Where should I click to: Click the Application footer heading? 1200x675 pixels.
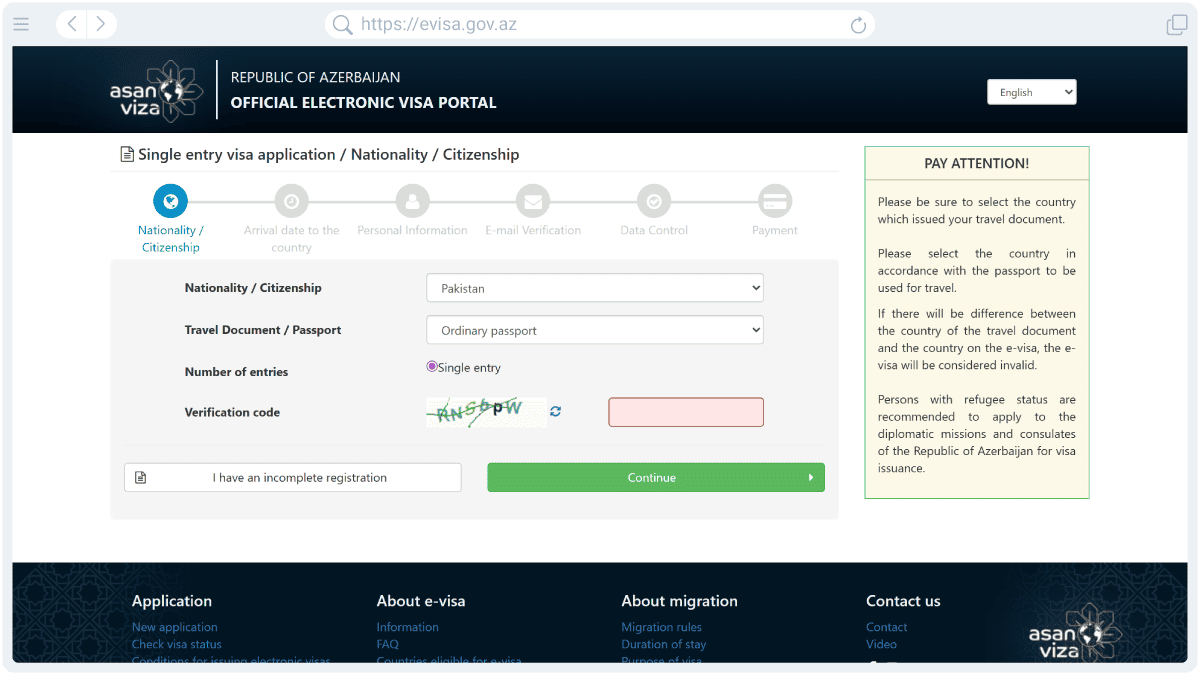coord(172,601)
